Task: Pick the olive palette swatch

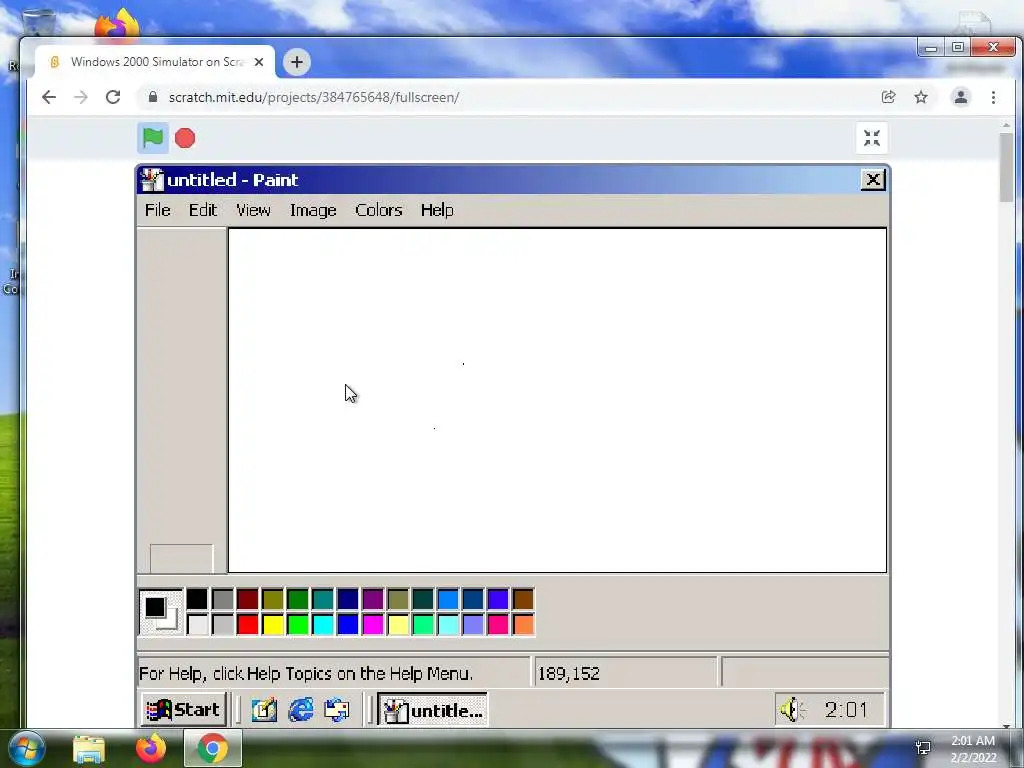Action: [272, 599]
